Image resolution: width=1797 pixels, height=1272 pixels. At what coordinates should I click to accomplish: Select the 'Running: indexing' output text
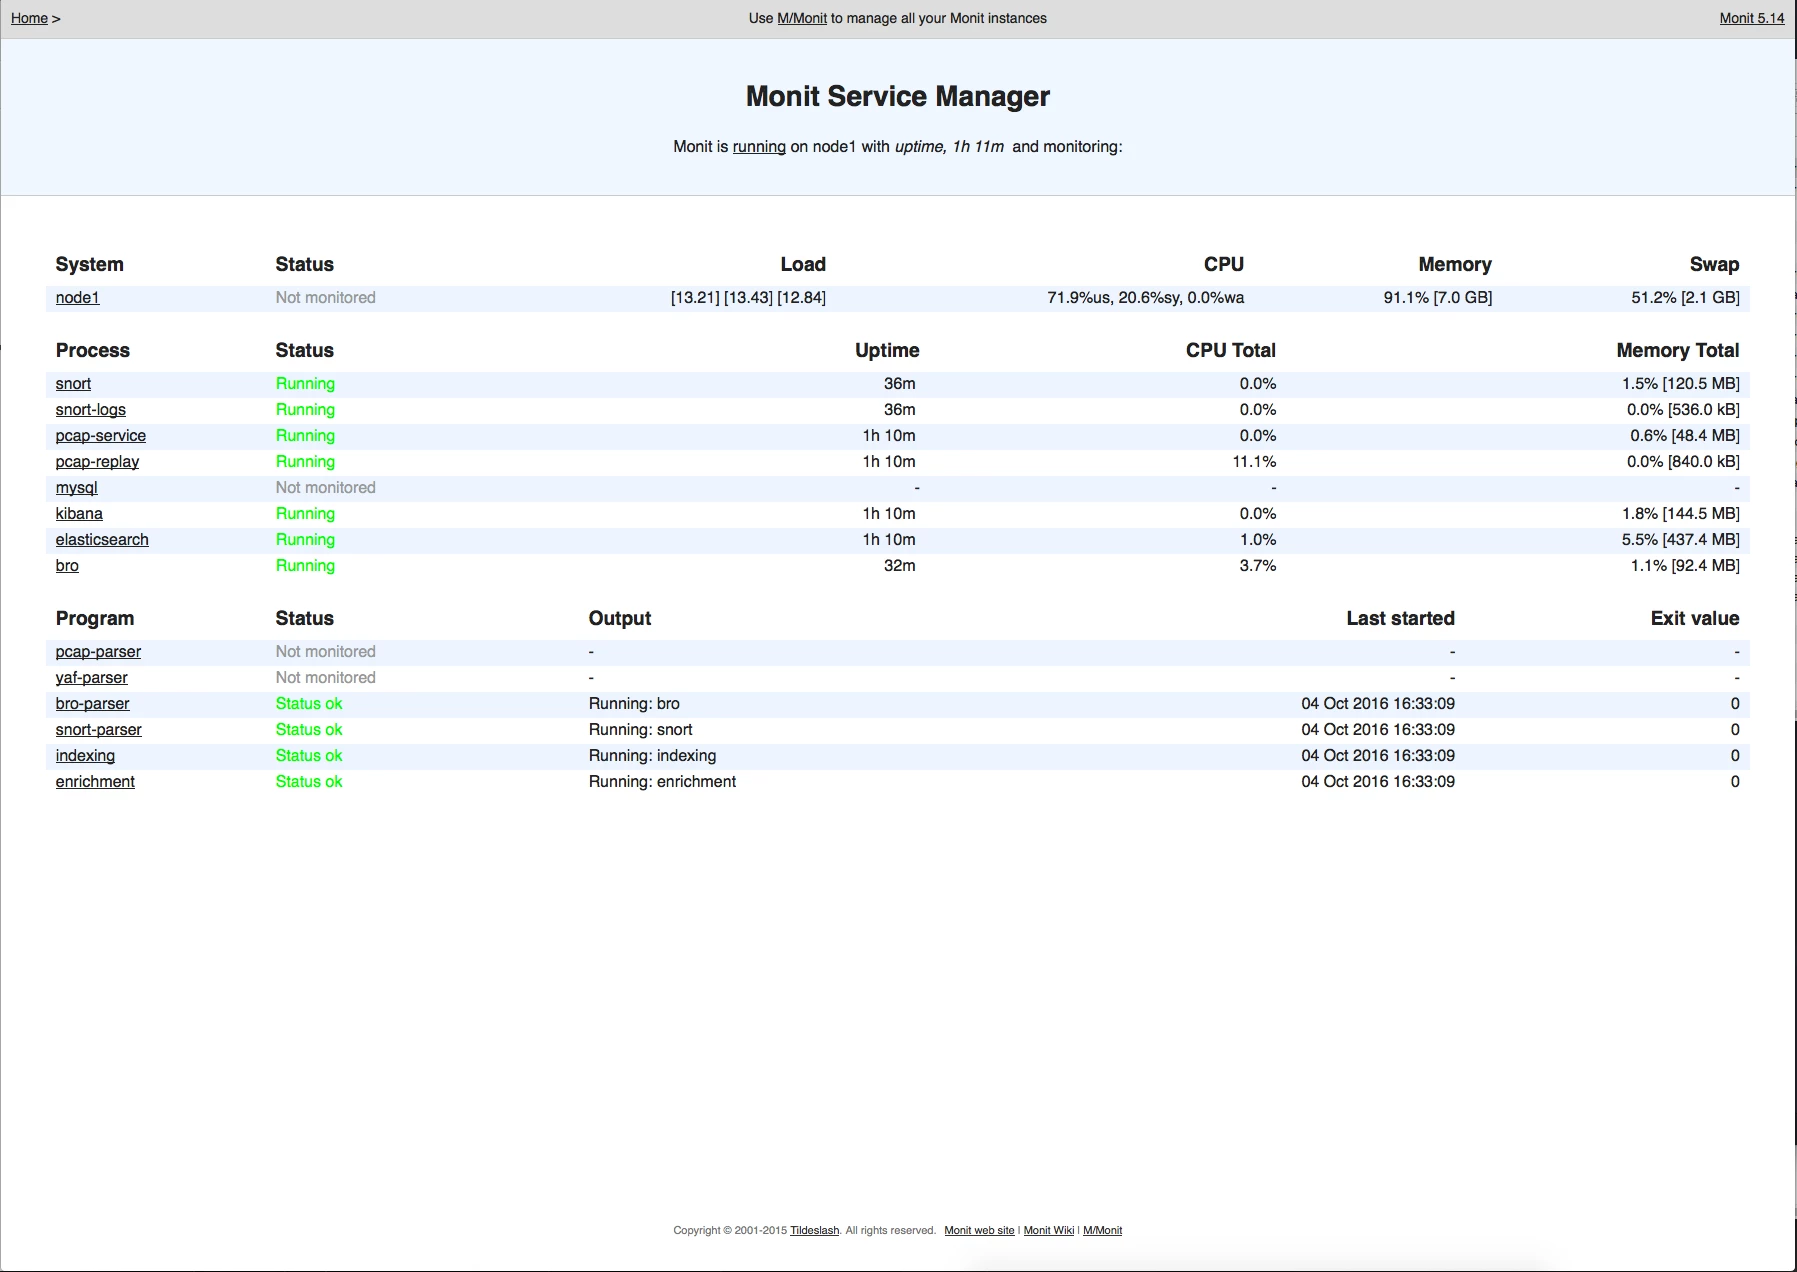[652, 755]
